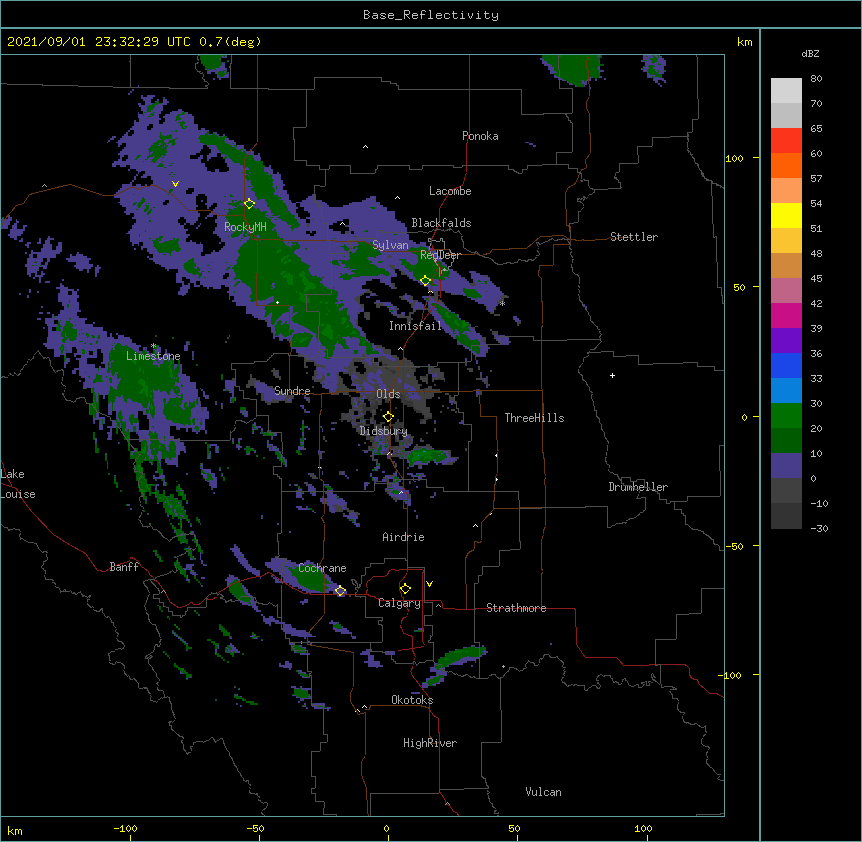Click the caret marker west of Ponoka
862x842 pixels.
pos(366,147)
